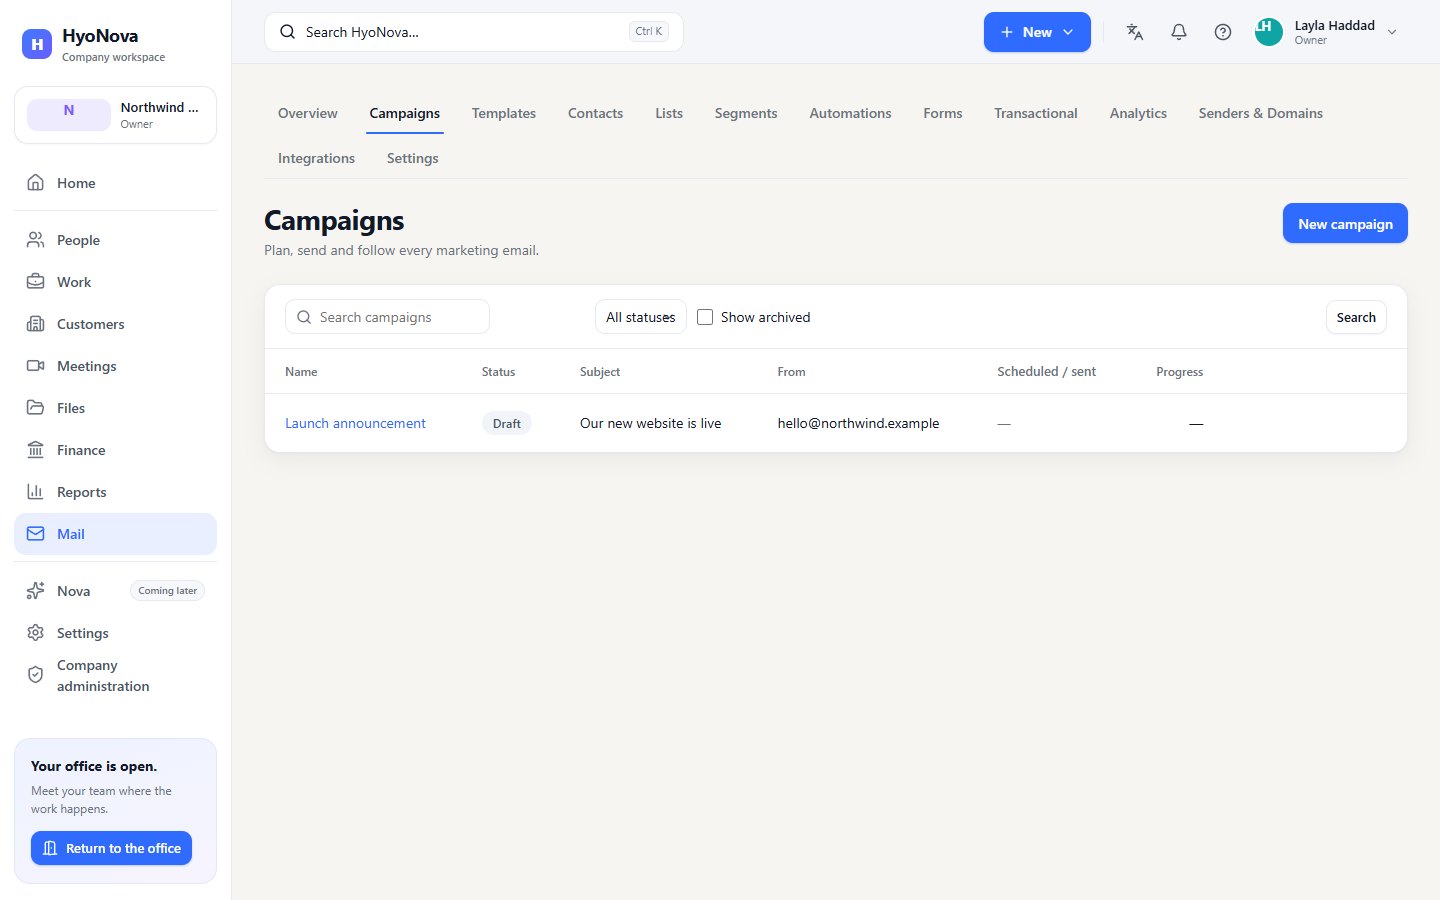
Task: Click the Home sidebar icon
Action: tap(35, 183)
